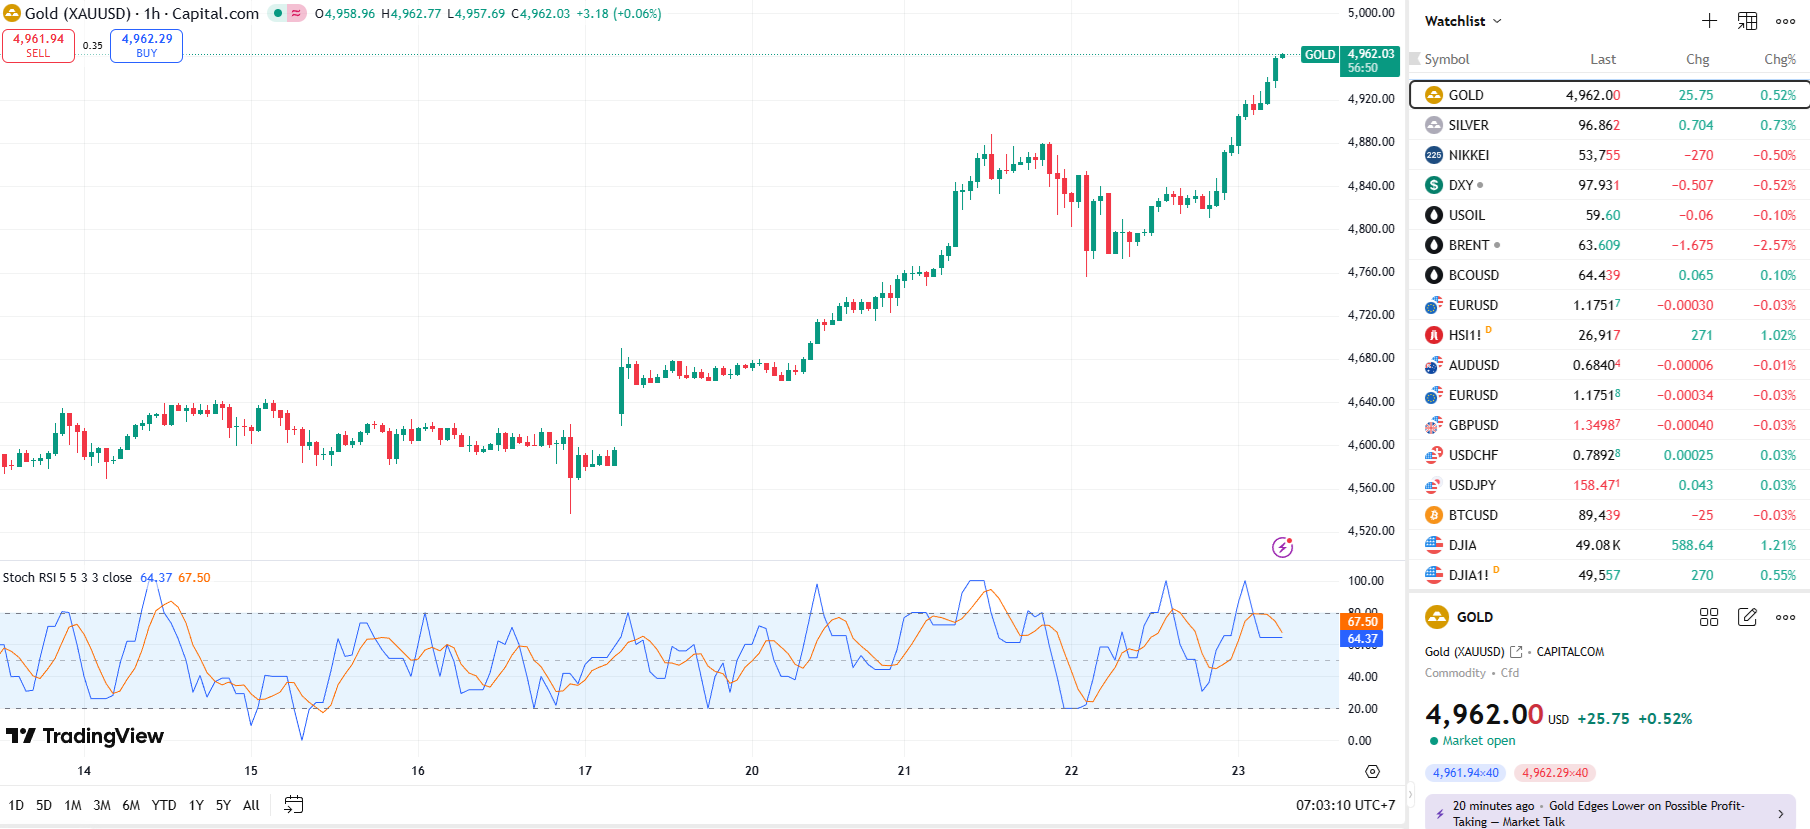Click the four-squares grid icon in GOLD details
1810x829 pixels.
(x=1709, y=617)
